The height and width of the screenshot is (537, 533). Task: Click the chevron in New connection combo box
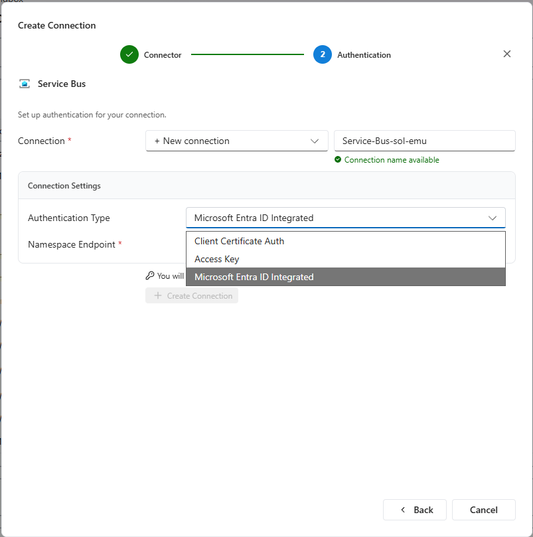coord(314,141)
